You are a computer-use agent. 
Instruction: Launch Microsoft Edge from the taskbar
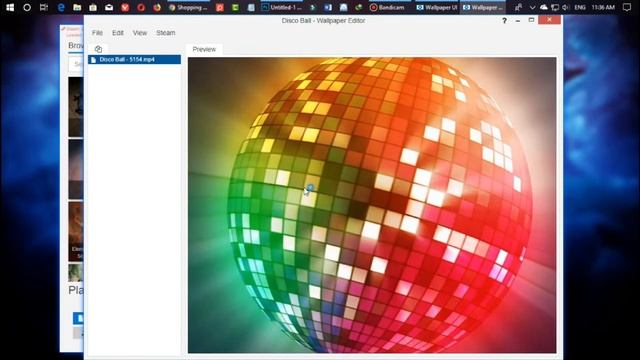click(x=61, y=7)
